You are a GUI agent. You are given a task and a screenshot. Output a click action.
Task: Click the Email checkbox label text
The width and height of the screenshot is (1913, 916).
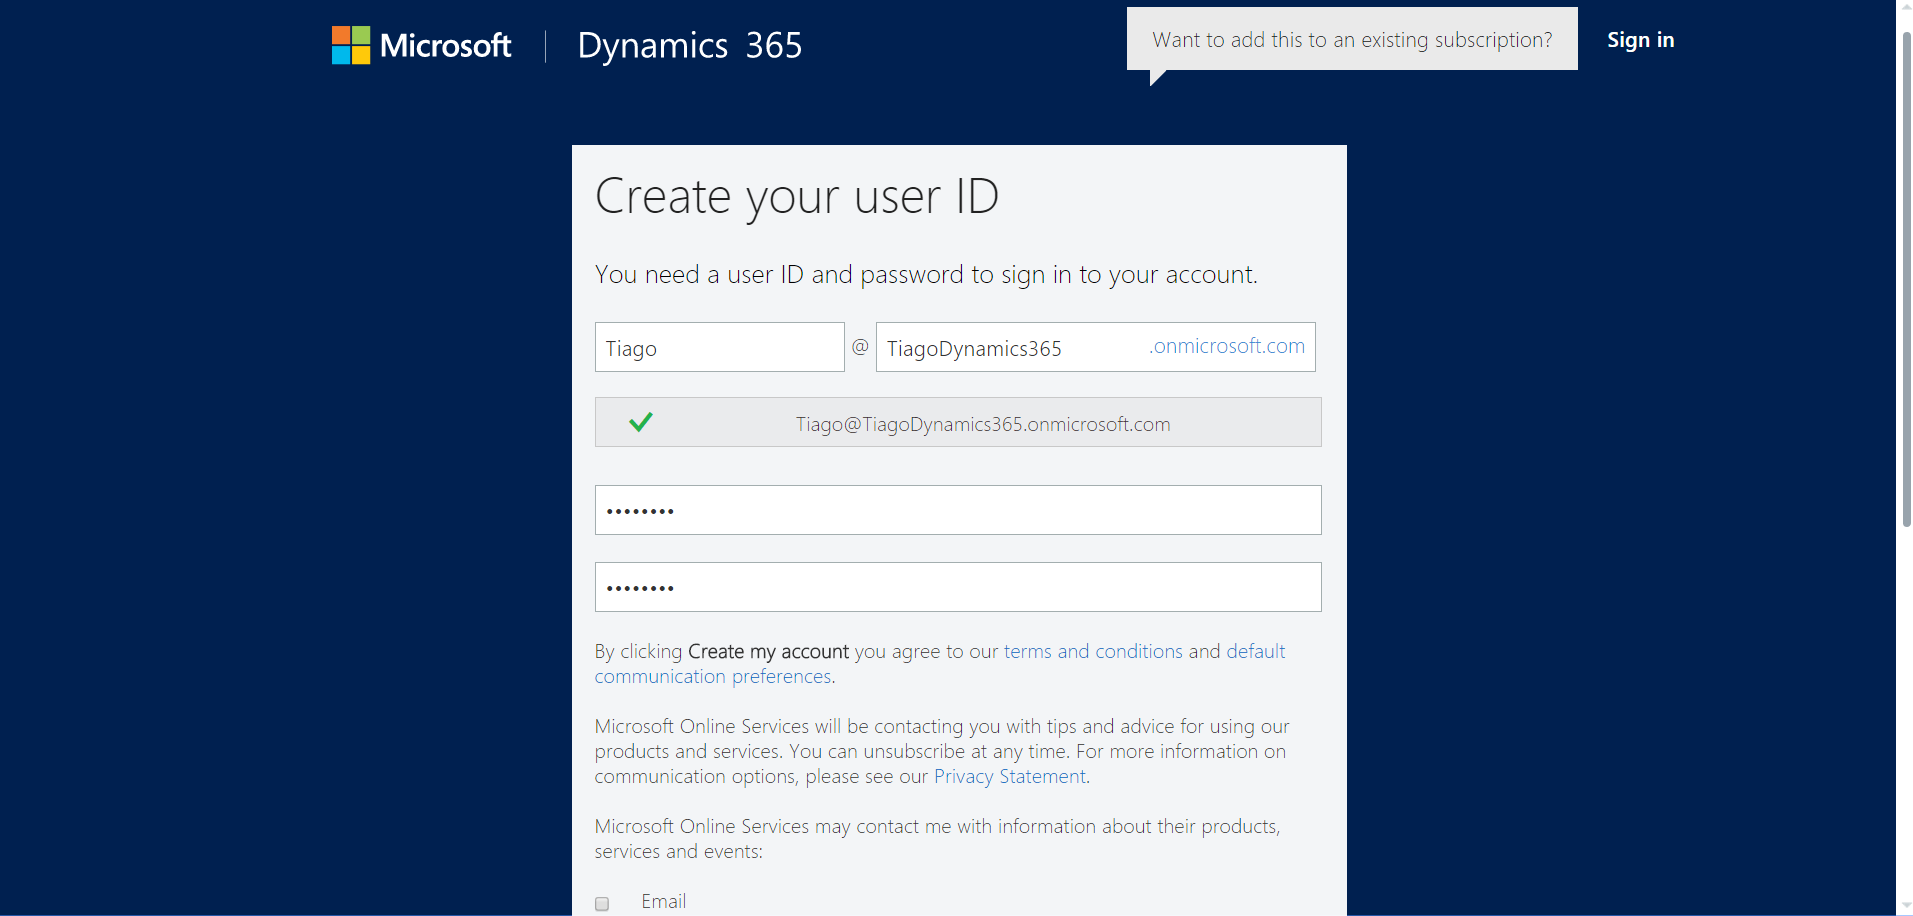pos(663,902)
